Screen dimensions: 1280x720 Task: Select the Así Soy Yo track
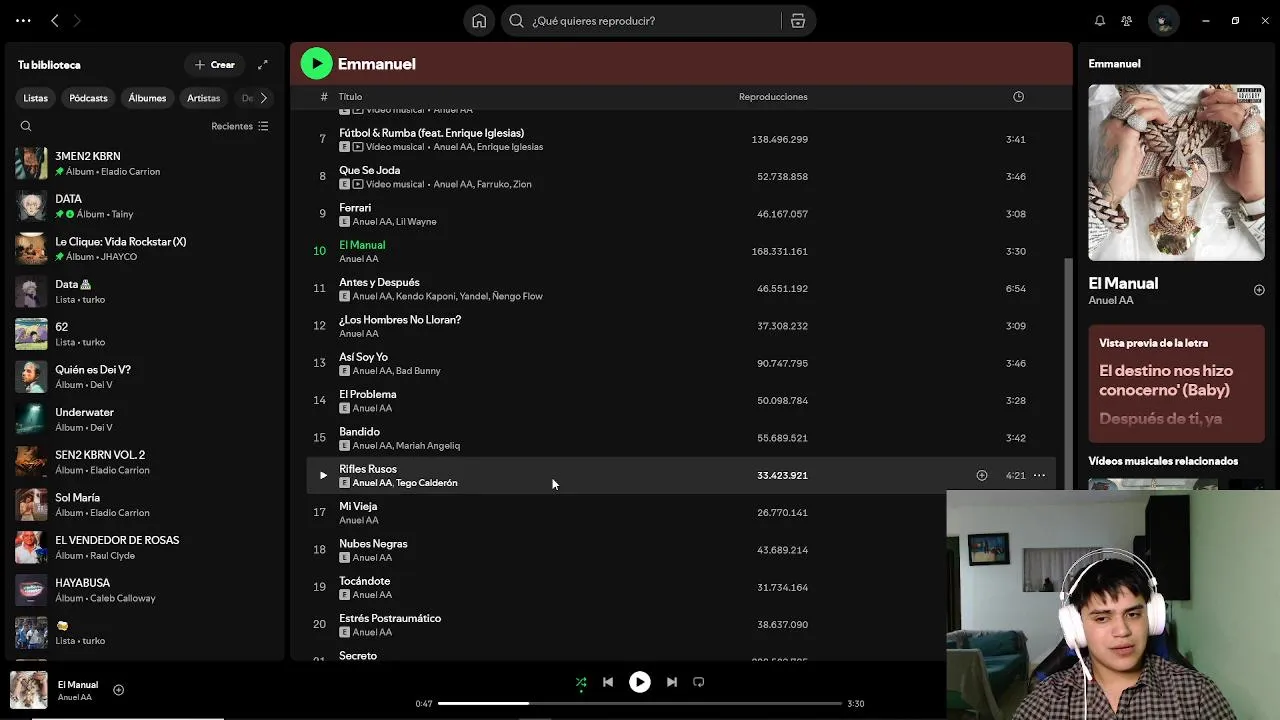tap(681, 363)
